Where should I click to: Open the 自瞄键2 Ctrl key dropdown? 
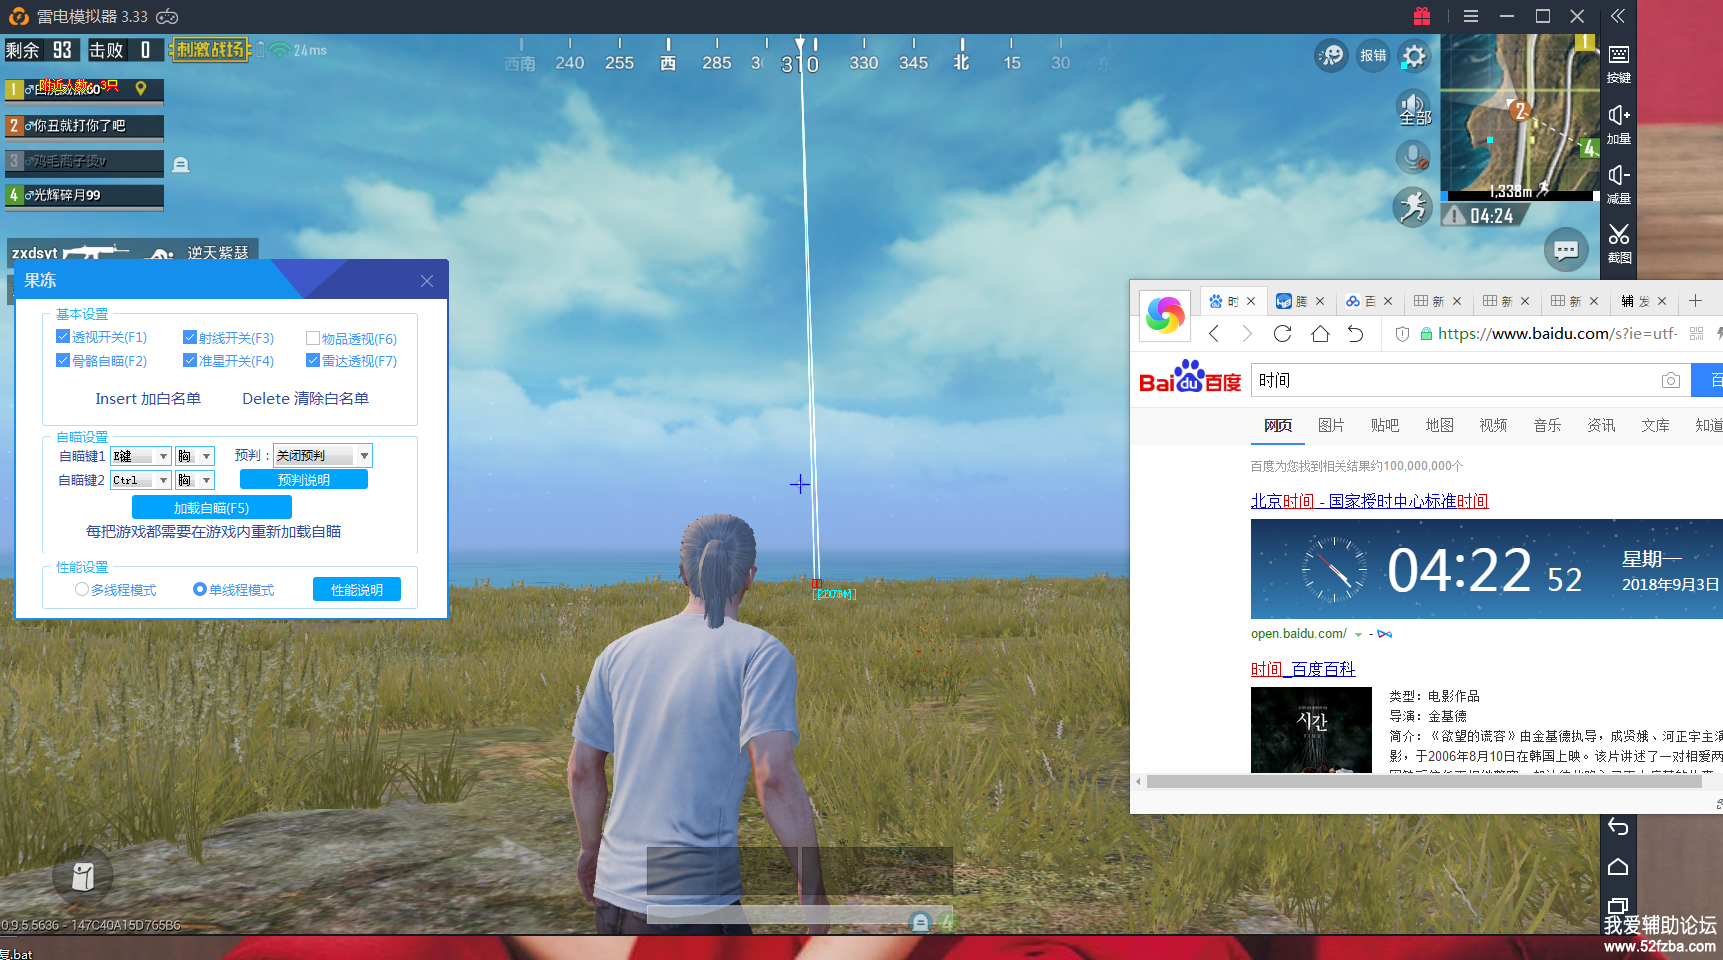pos(163,481)
